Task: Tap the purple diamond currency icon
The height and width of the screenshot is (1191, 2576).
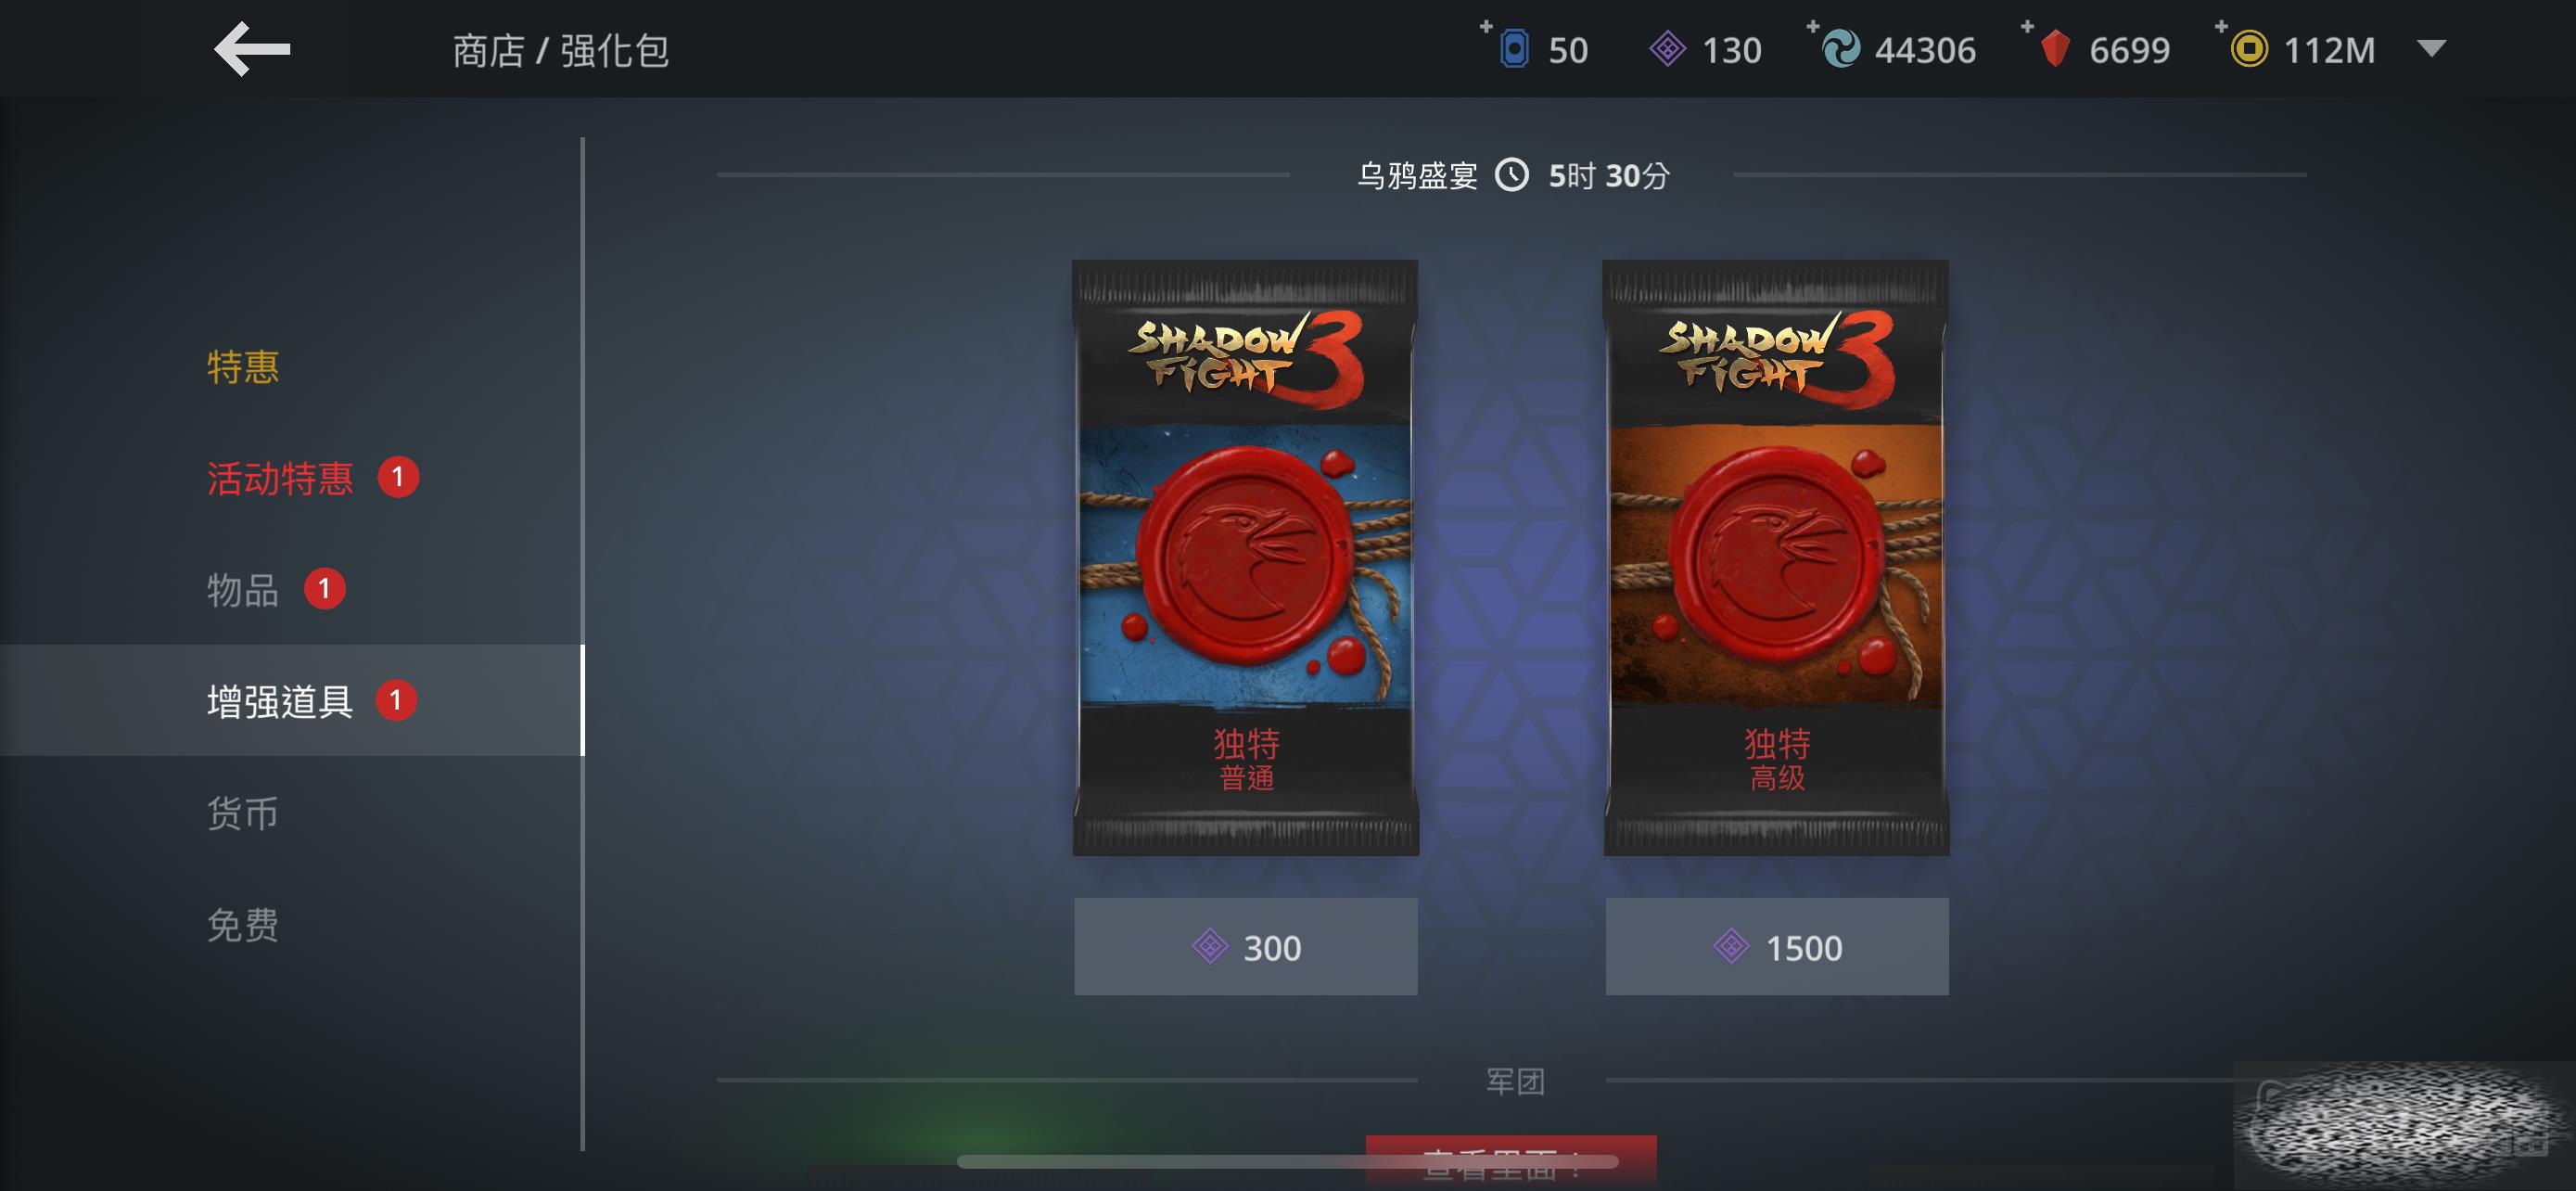Action: pyautogui.click(x=1667, y=49)
